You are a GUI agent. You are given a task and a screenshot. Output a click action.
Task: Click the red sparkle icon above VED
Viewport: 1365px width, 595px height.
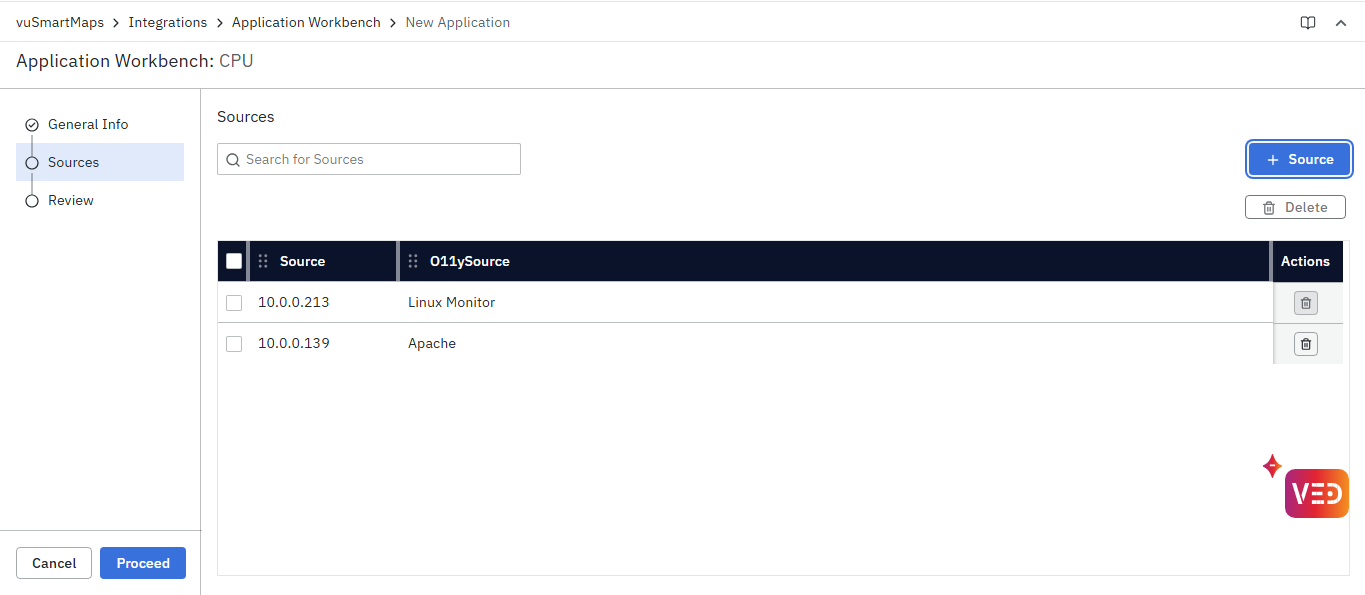tap(1272, 466)
